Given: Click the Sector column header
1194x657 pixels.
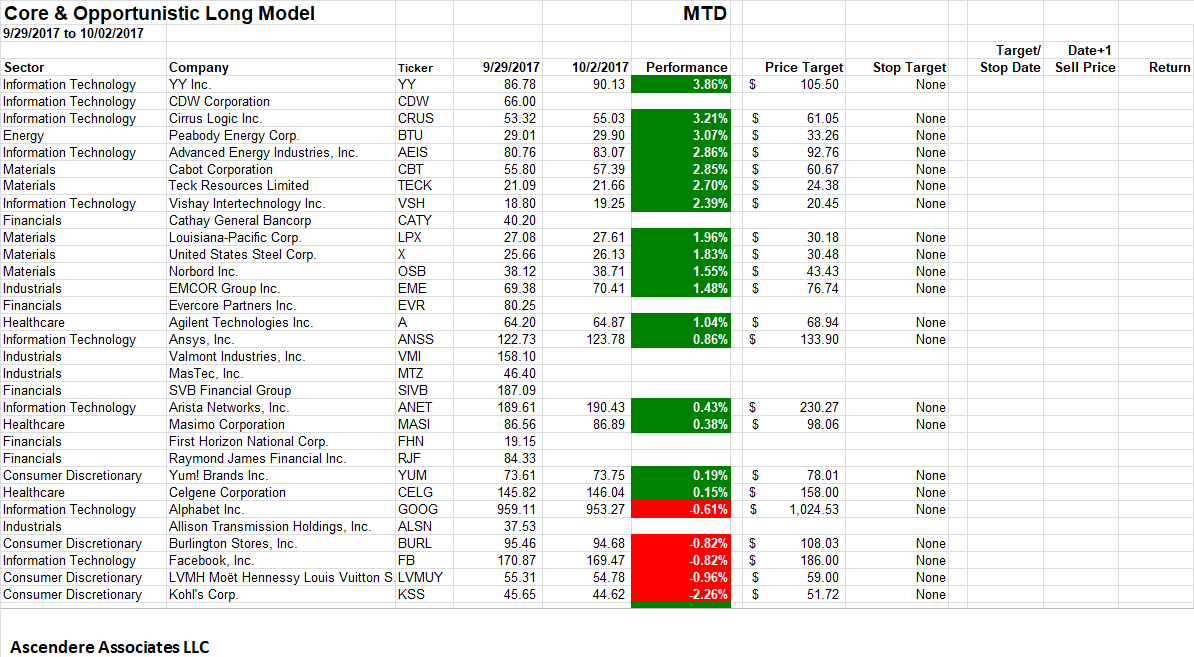Looking at the screenshot, I should coord(30,67).
